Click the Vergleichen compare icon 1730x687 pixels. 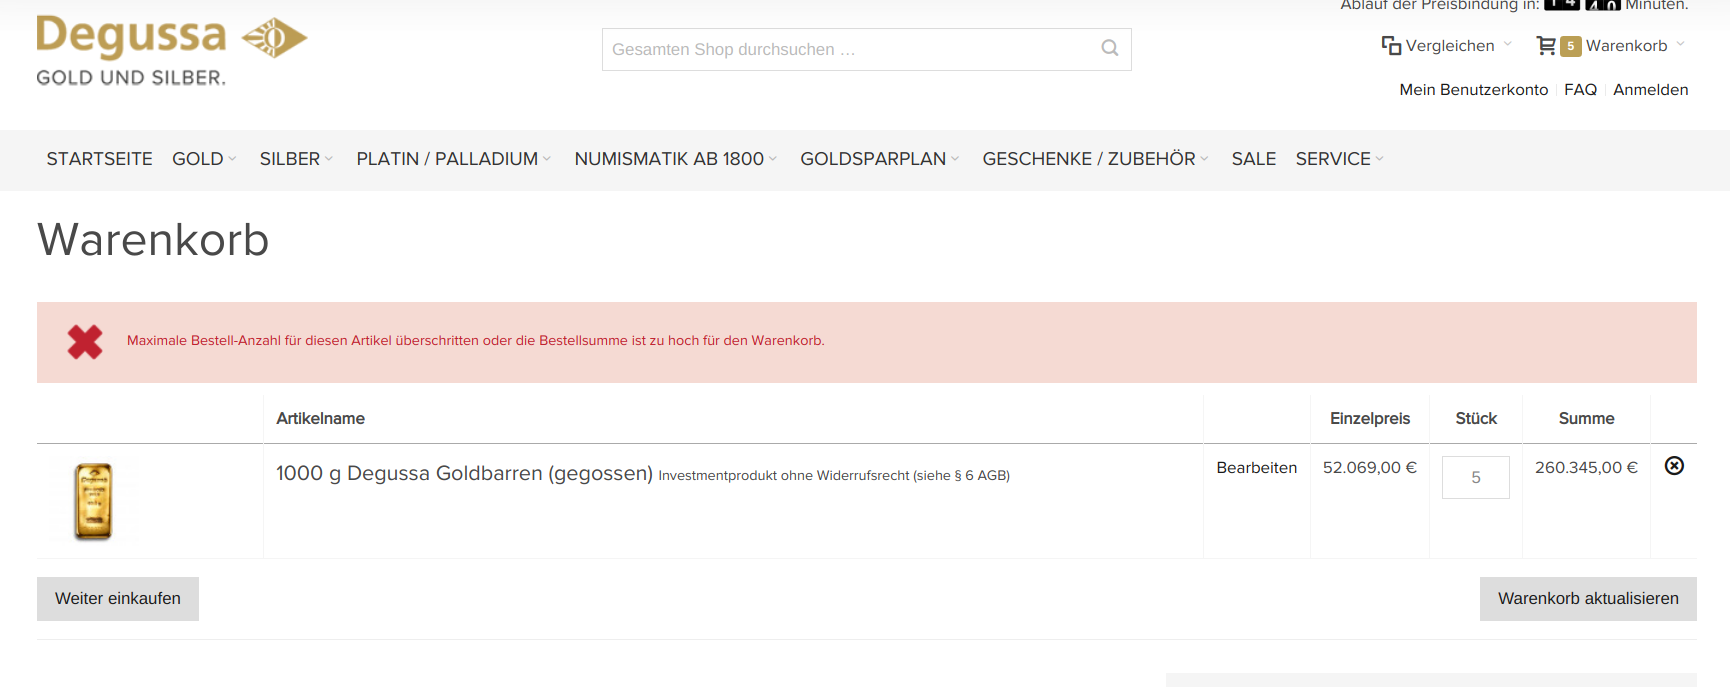(x=1390, y=46)
